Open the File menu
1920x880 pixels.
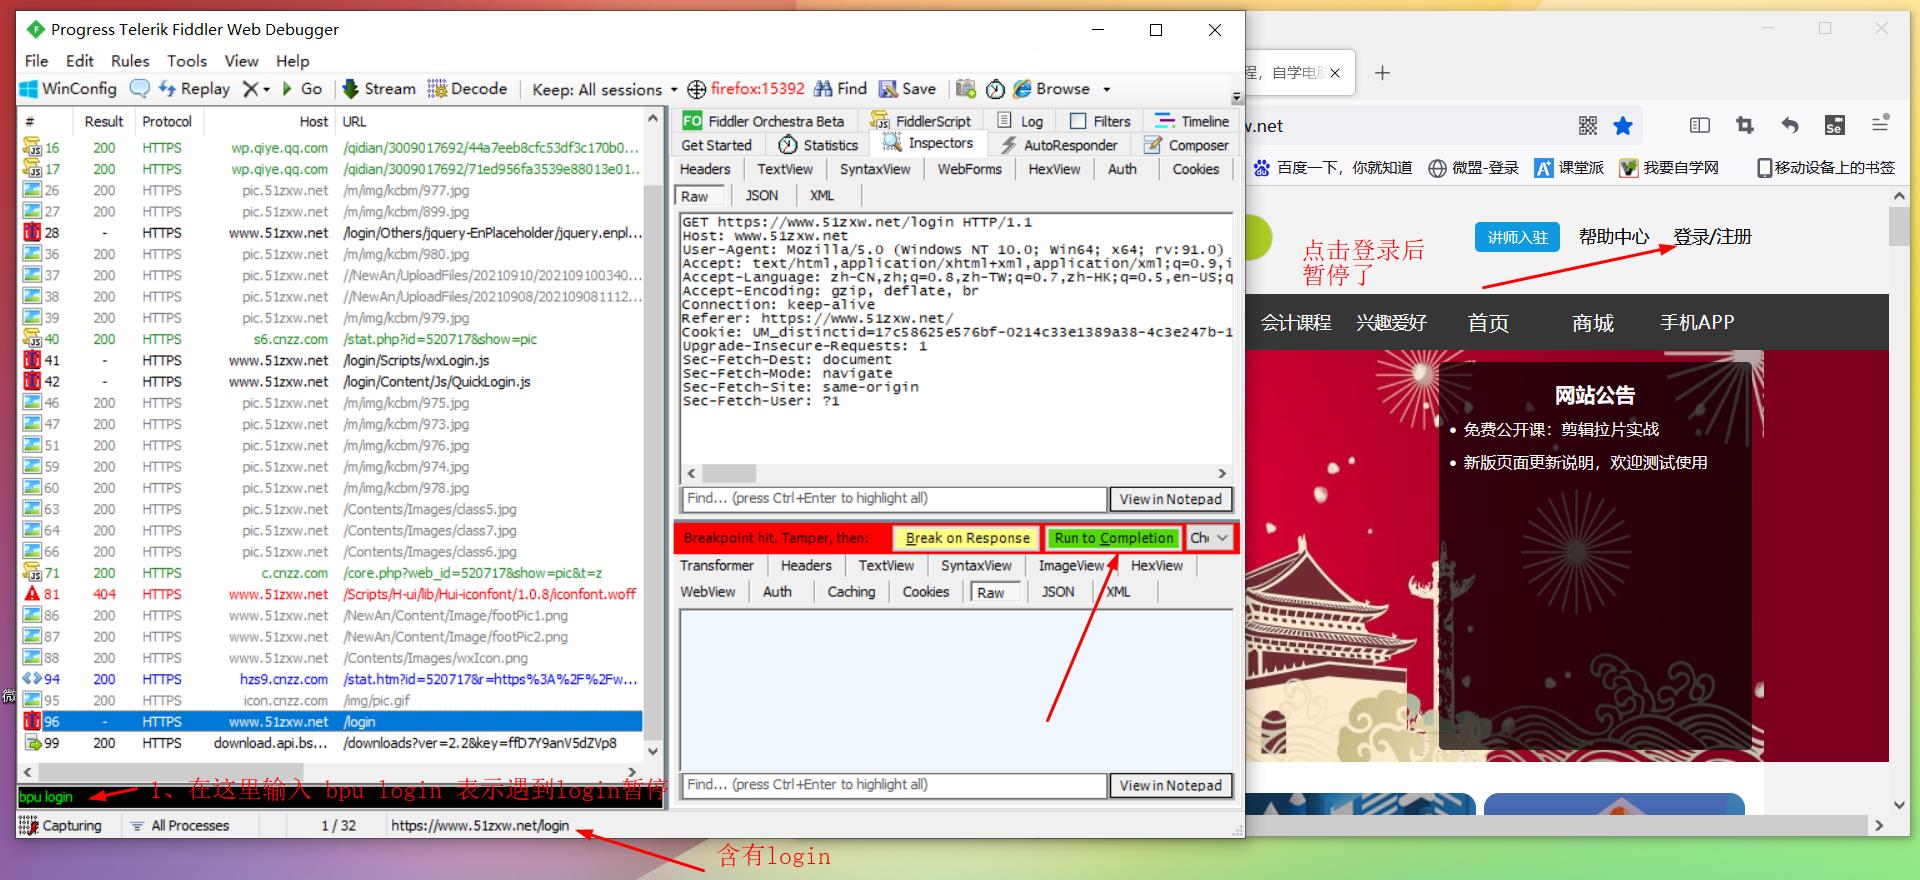coord(36,60)
